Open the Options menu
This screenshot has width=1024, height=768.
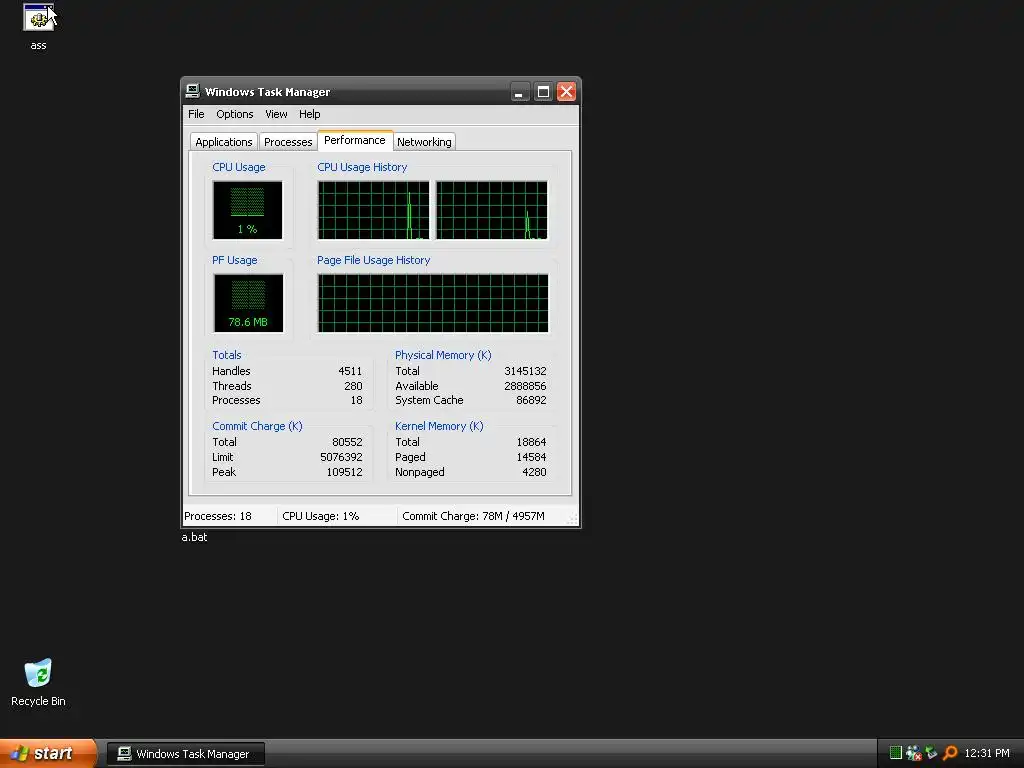(234, 114)
